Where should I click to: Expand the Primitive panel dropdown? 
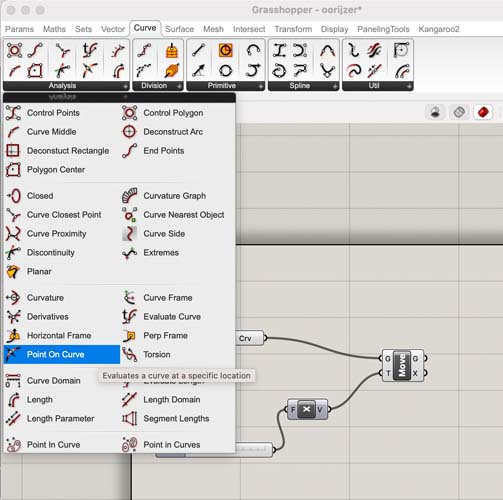click(x=261, y=86)
